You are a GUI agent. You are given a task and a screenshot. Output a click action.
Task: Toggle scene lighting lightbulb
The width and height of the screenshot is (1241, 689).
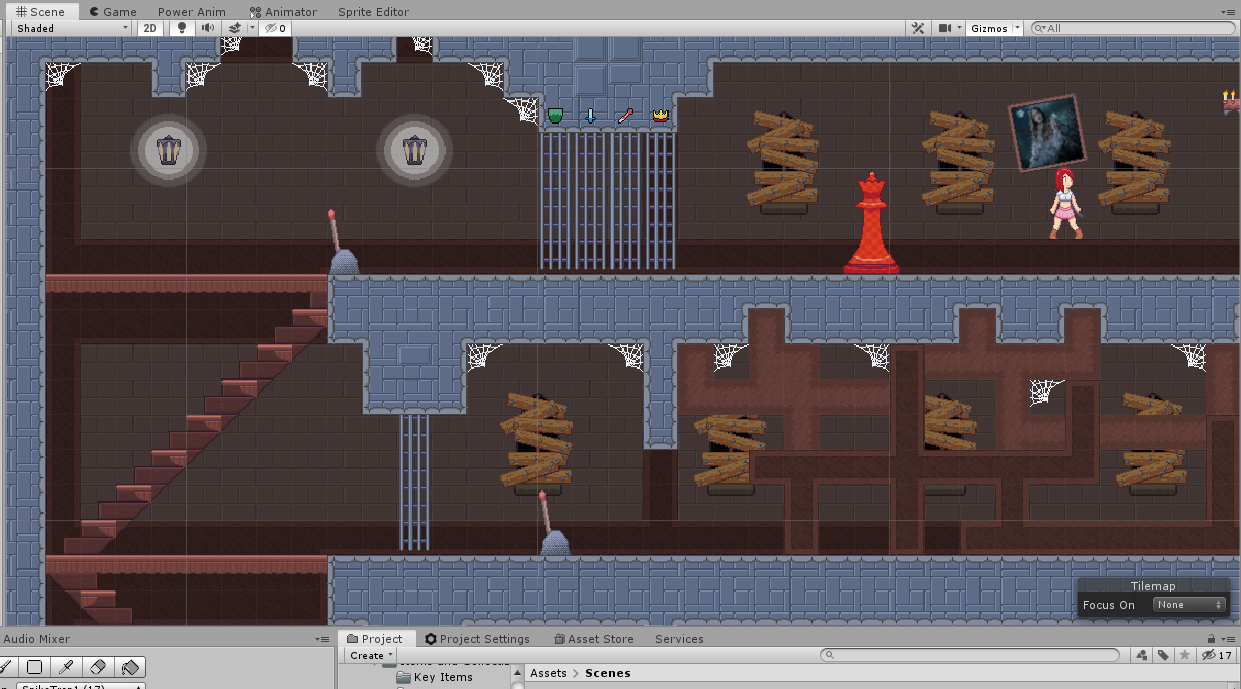coord(181,28)
